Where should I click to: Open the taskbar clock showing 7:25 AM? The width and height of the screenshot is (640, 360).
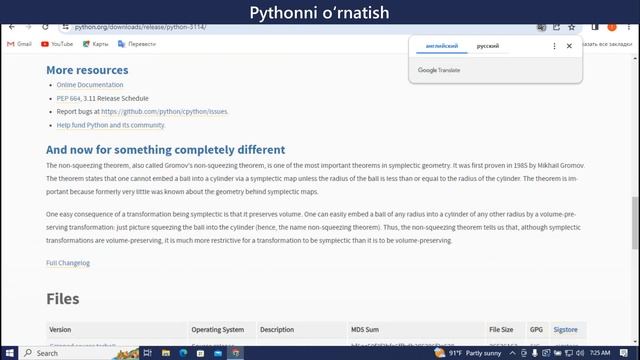600,353
